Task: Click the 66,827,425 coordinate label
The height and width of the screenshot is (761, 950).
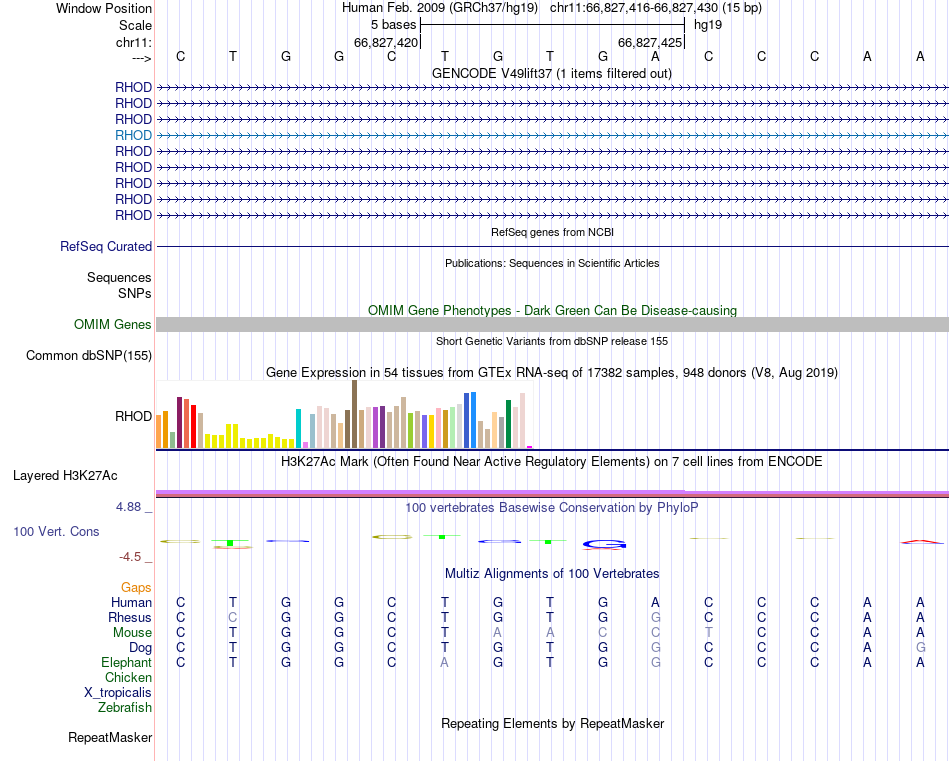Action: click(x=650, y=42)
